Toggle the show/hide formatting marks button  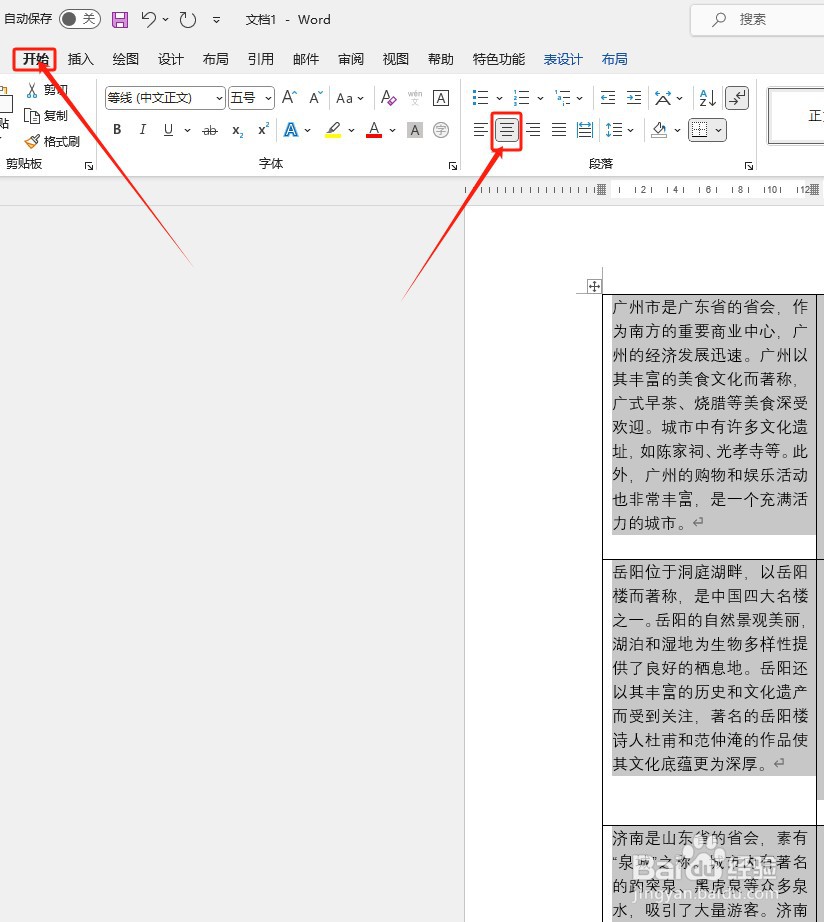(x=736, y=97)
